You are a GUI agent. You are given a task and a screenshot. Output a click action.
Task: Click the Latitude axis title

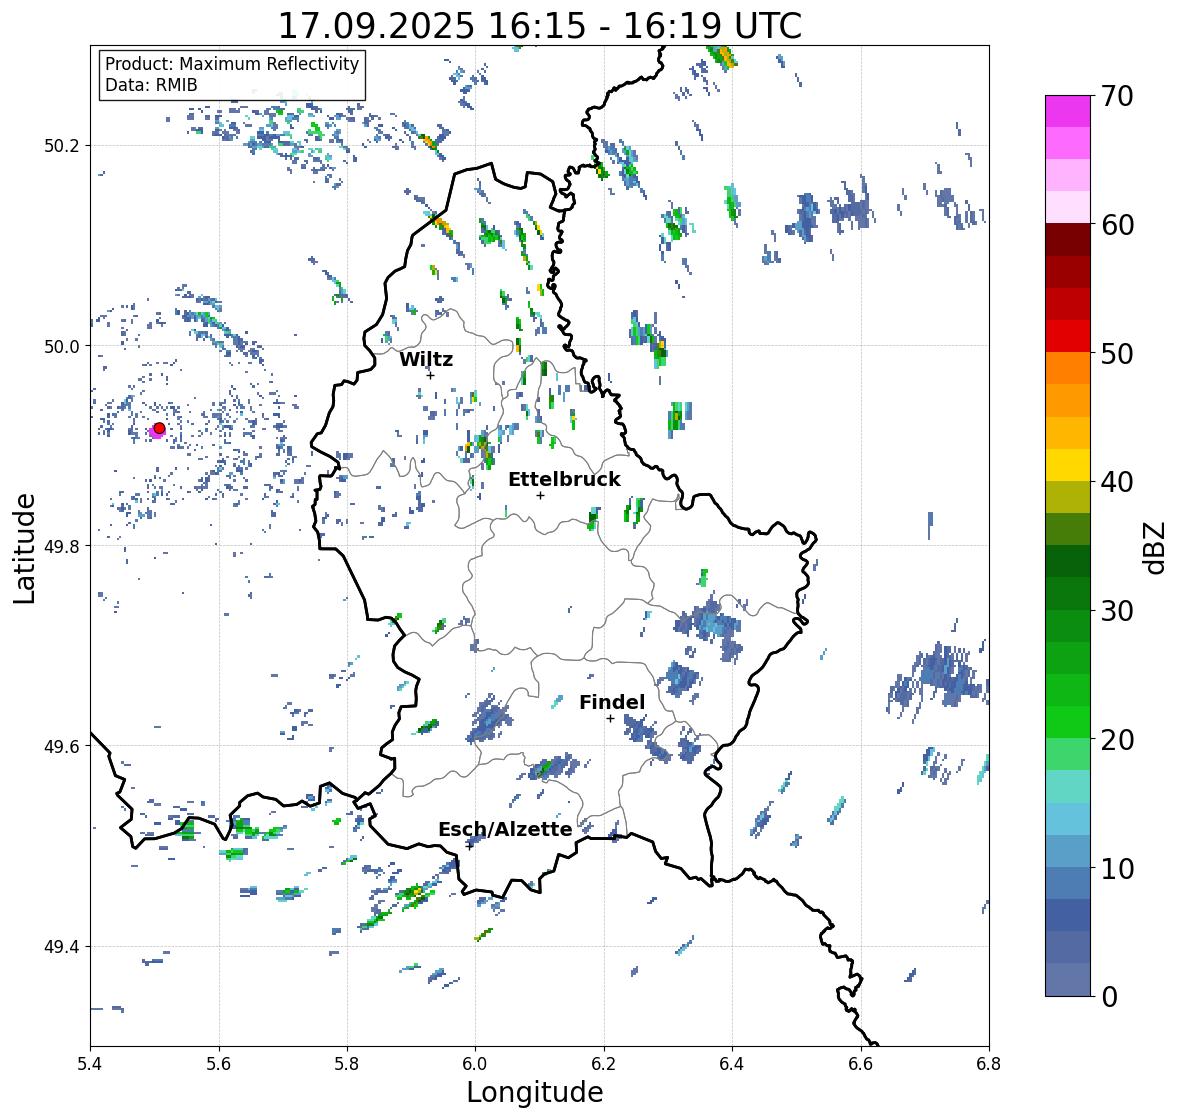[x=25, y=547]
